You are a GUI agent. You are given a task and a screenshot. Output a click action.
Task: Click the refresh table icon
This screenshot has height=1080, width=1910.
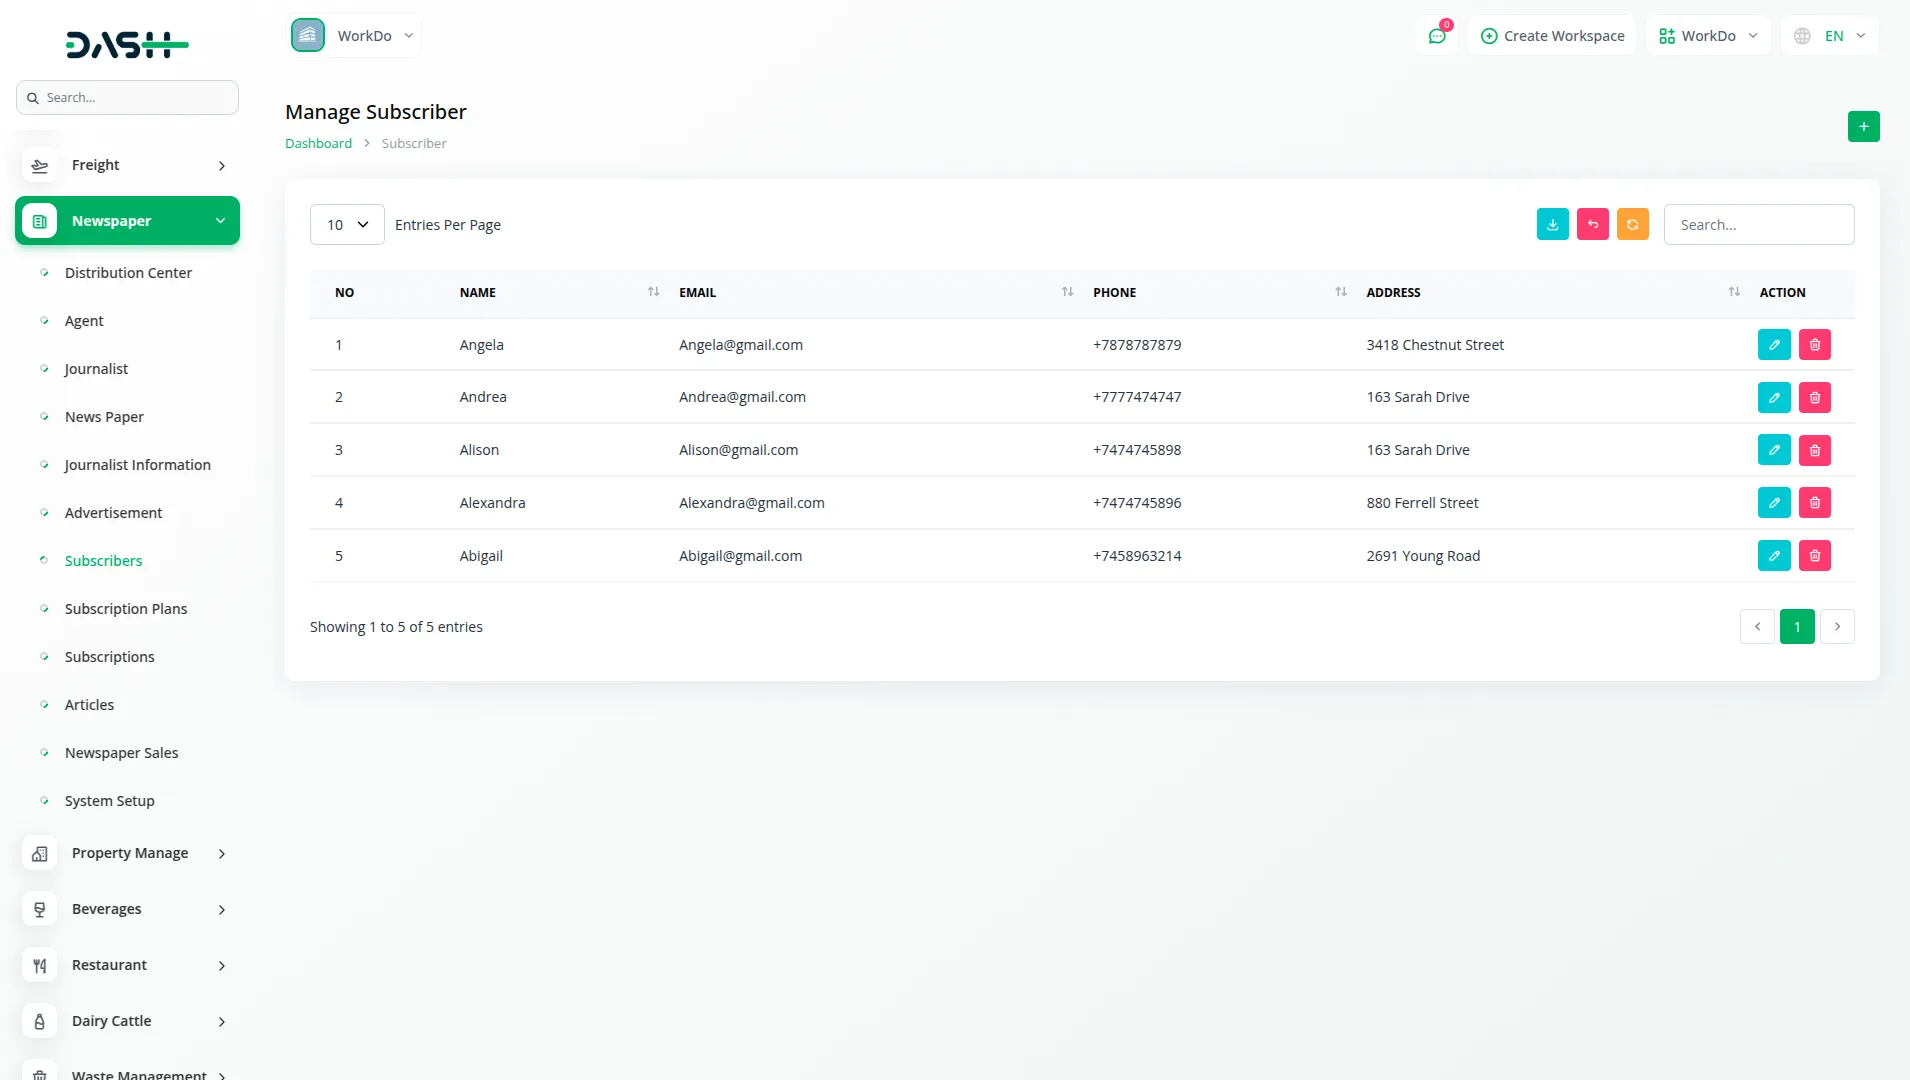pos(1633,224)
